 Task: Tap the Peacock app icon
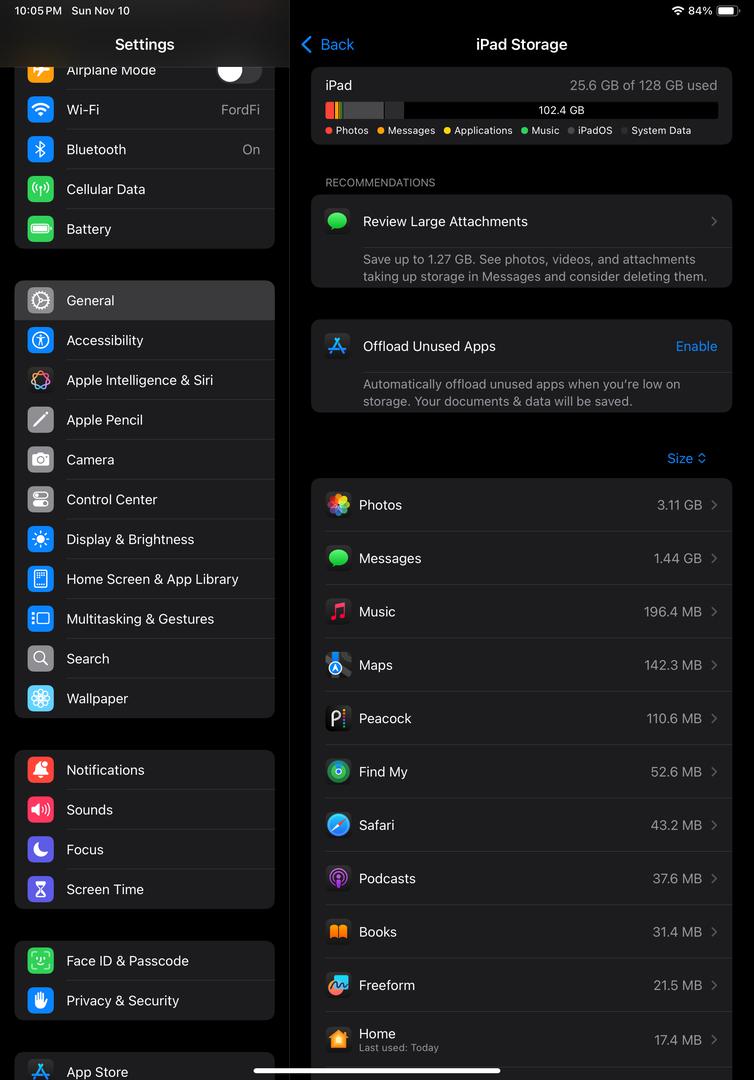338,718
